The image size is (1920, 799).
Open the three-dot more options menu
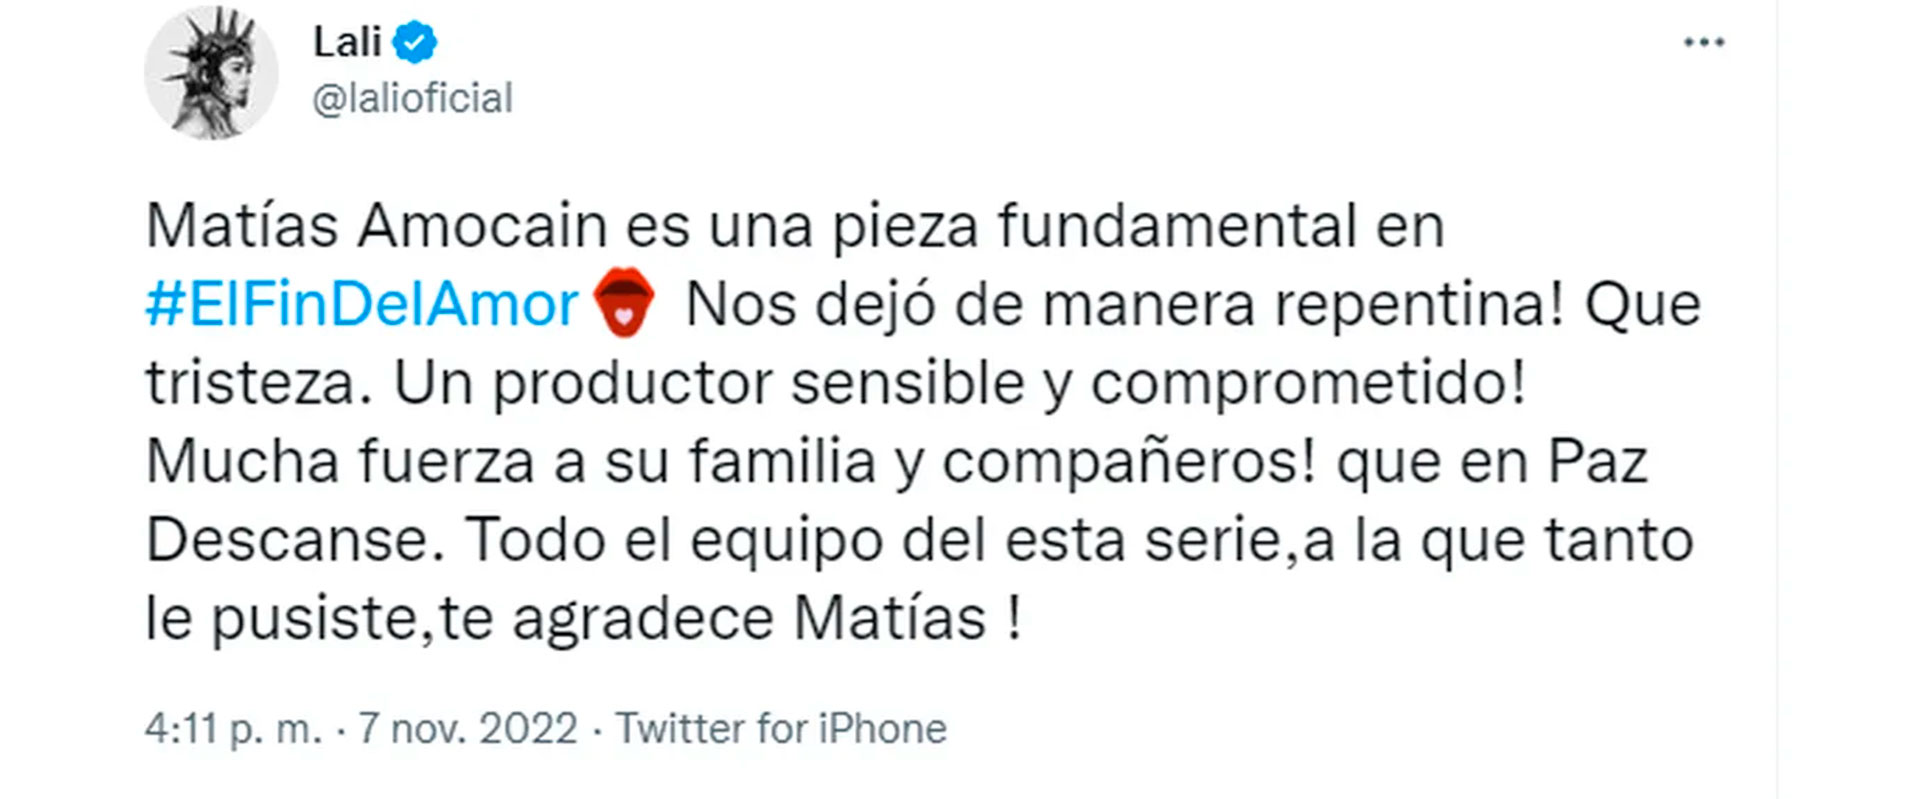[x=1703, y=43]
